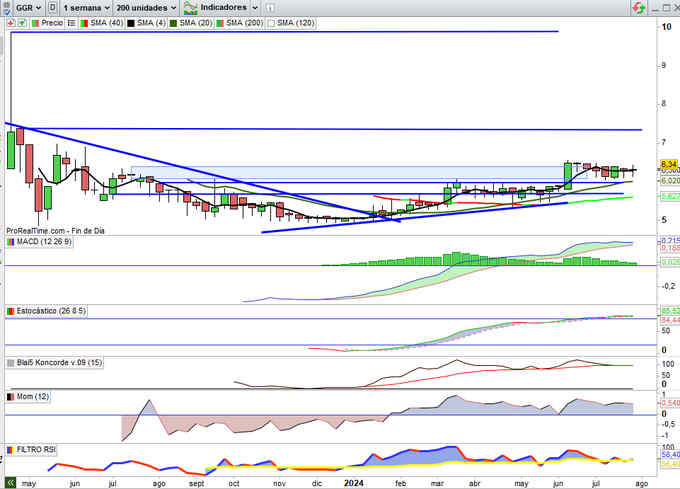
Task: Click the green arrow icon beside Precio
Action: pyautogui.click(x=22, y=23)
